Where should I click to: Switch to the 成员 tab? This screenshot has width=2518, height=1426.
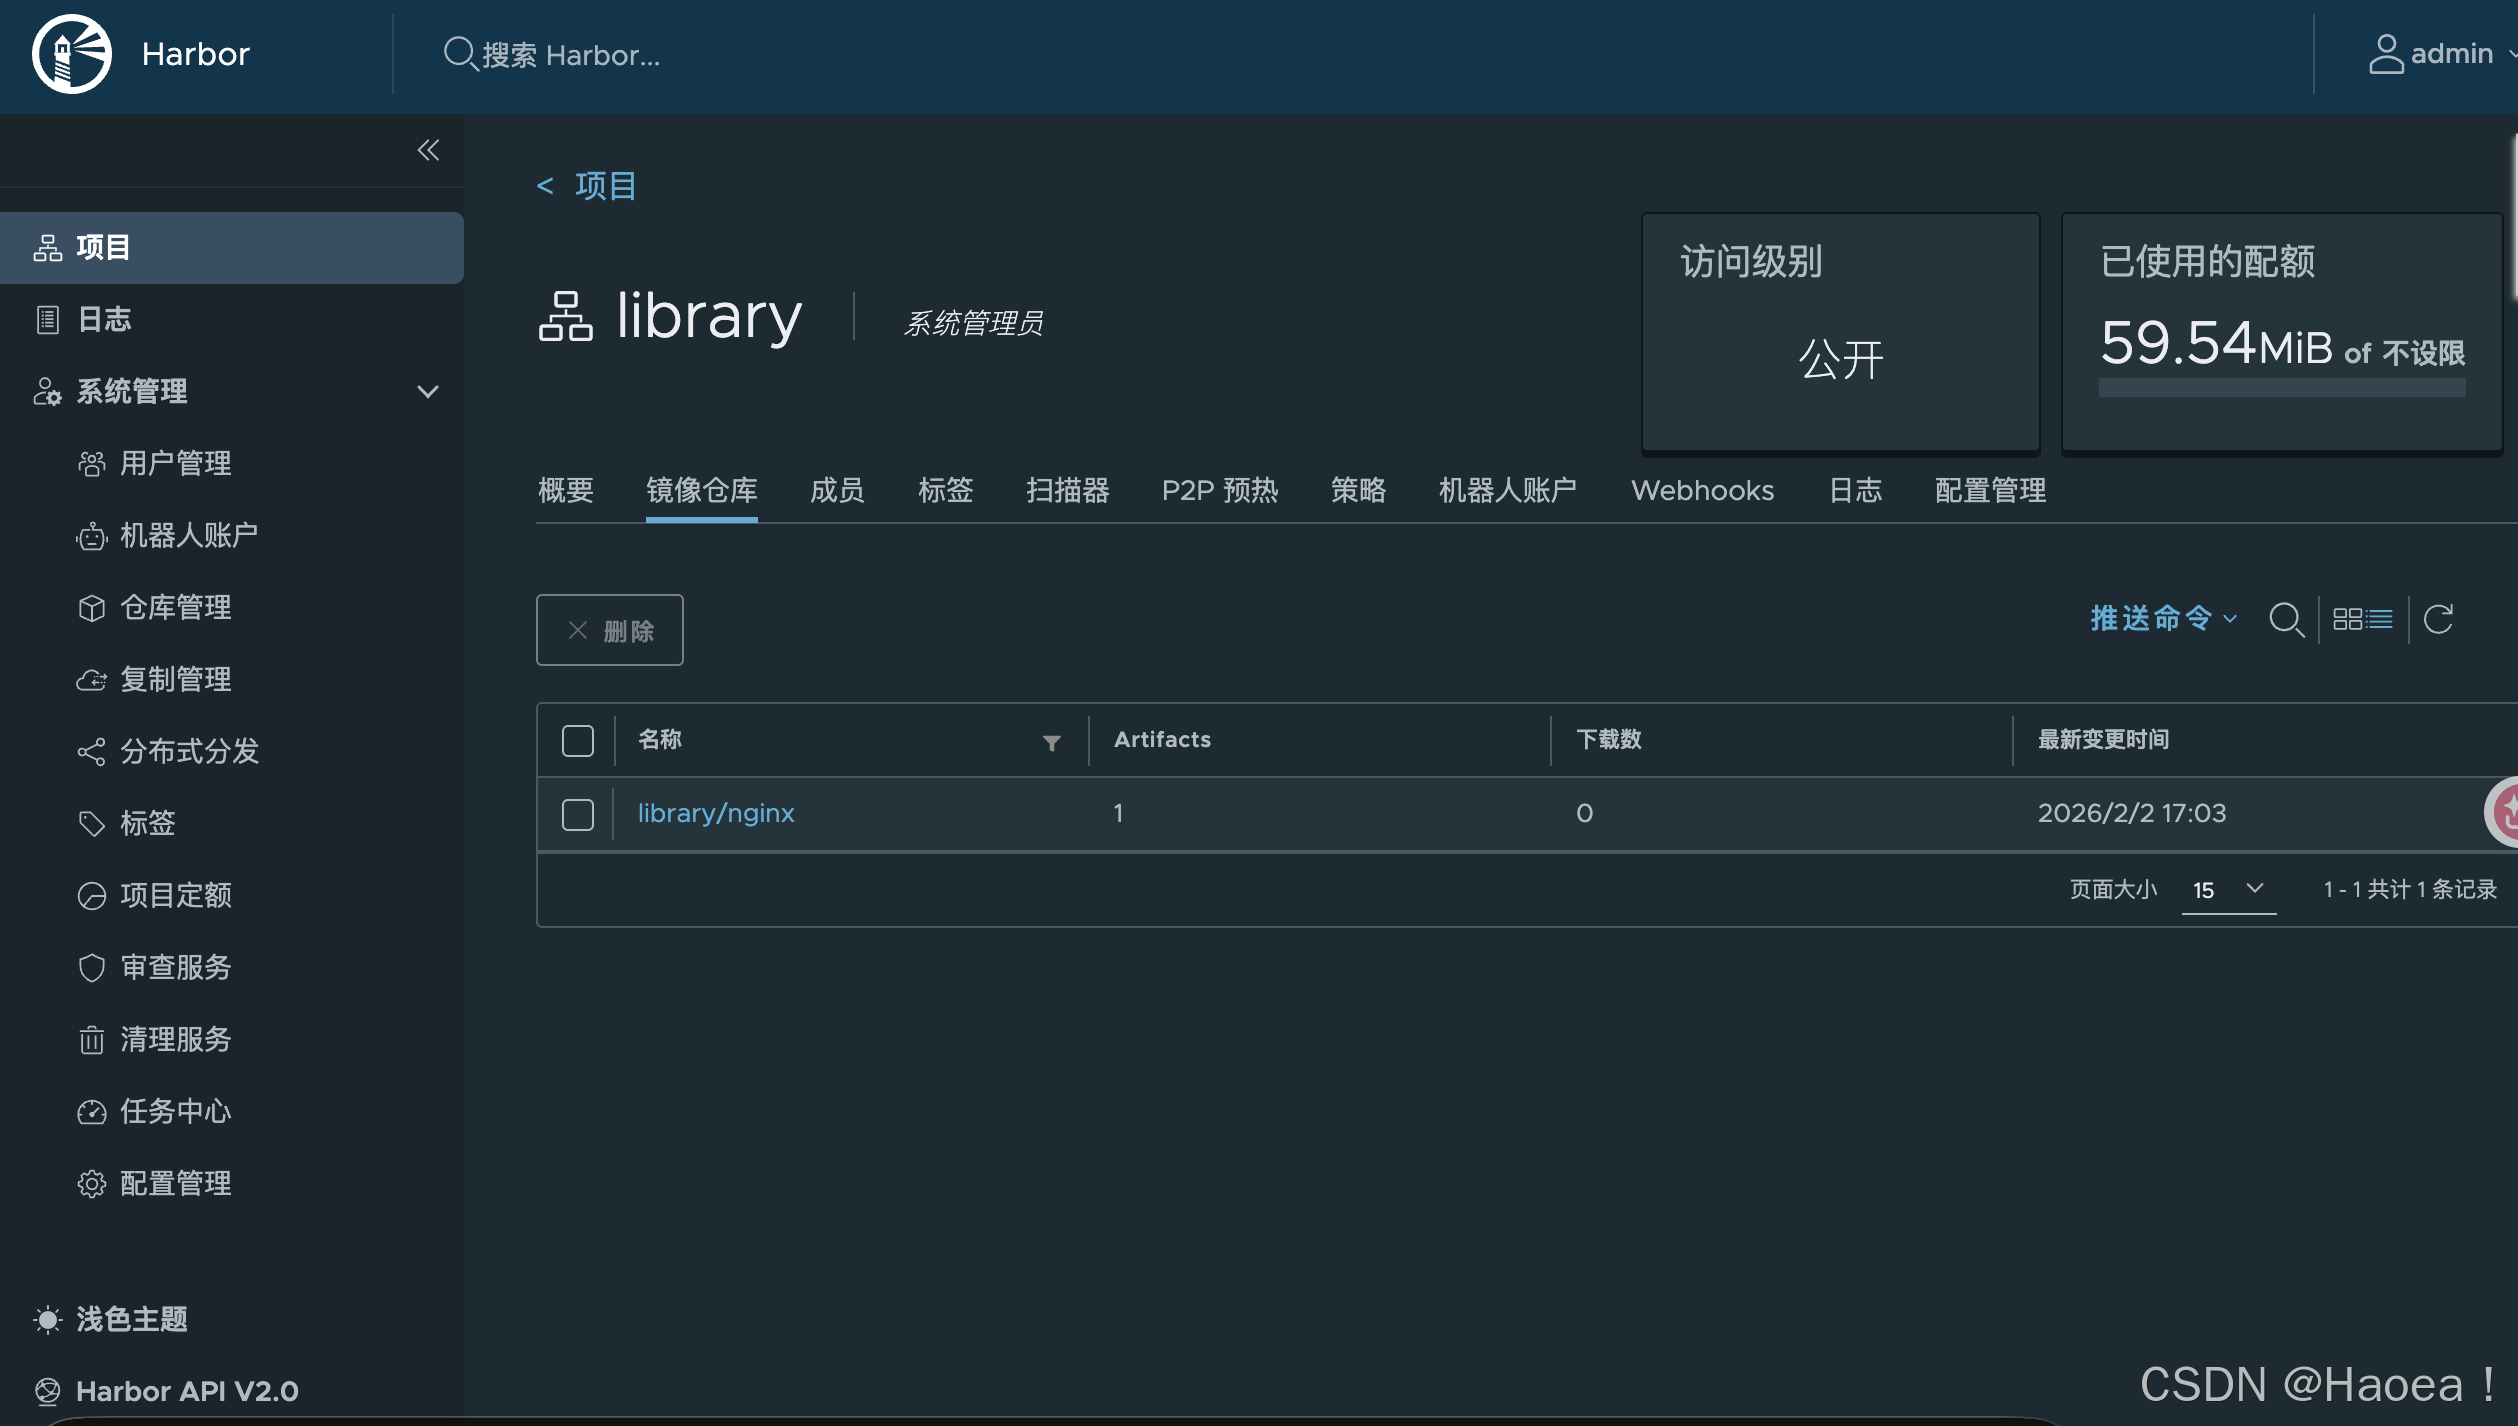point(836,491)
